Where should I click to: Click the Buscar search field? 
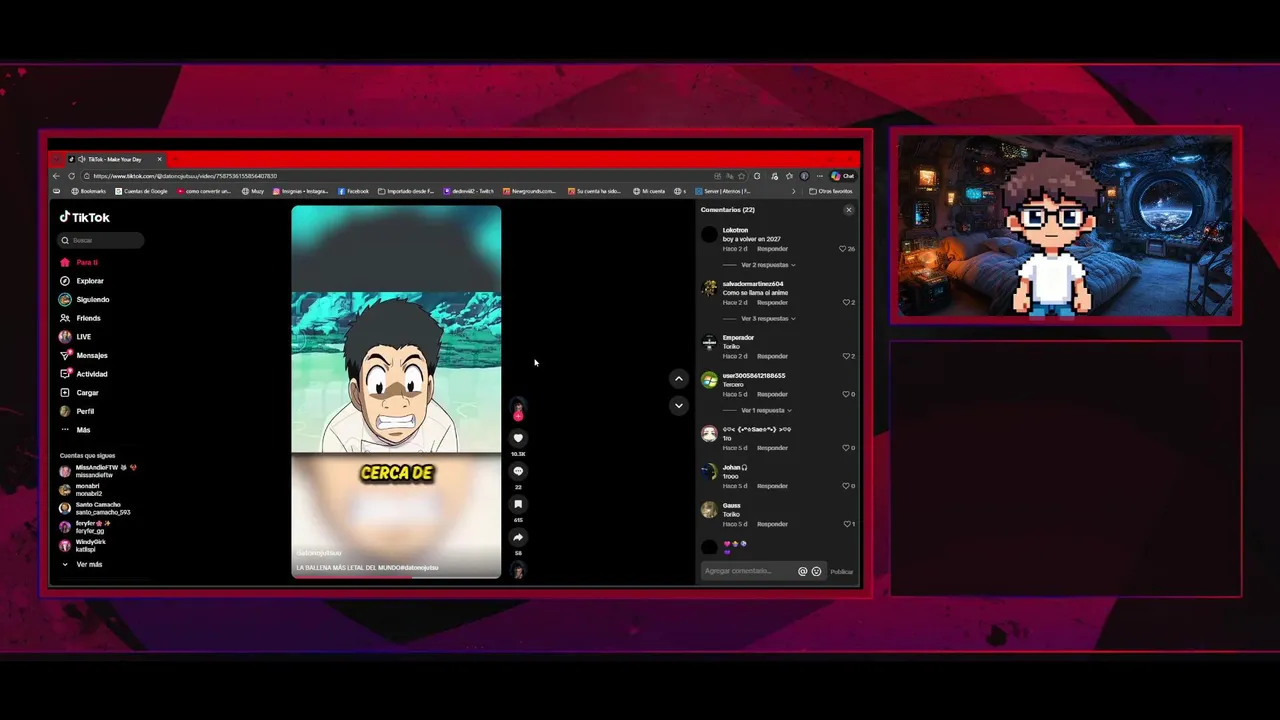point(101,240)
